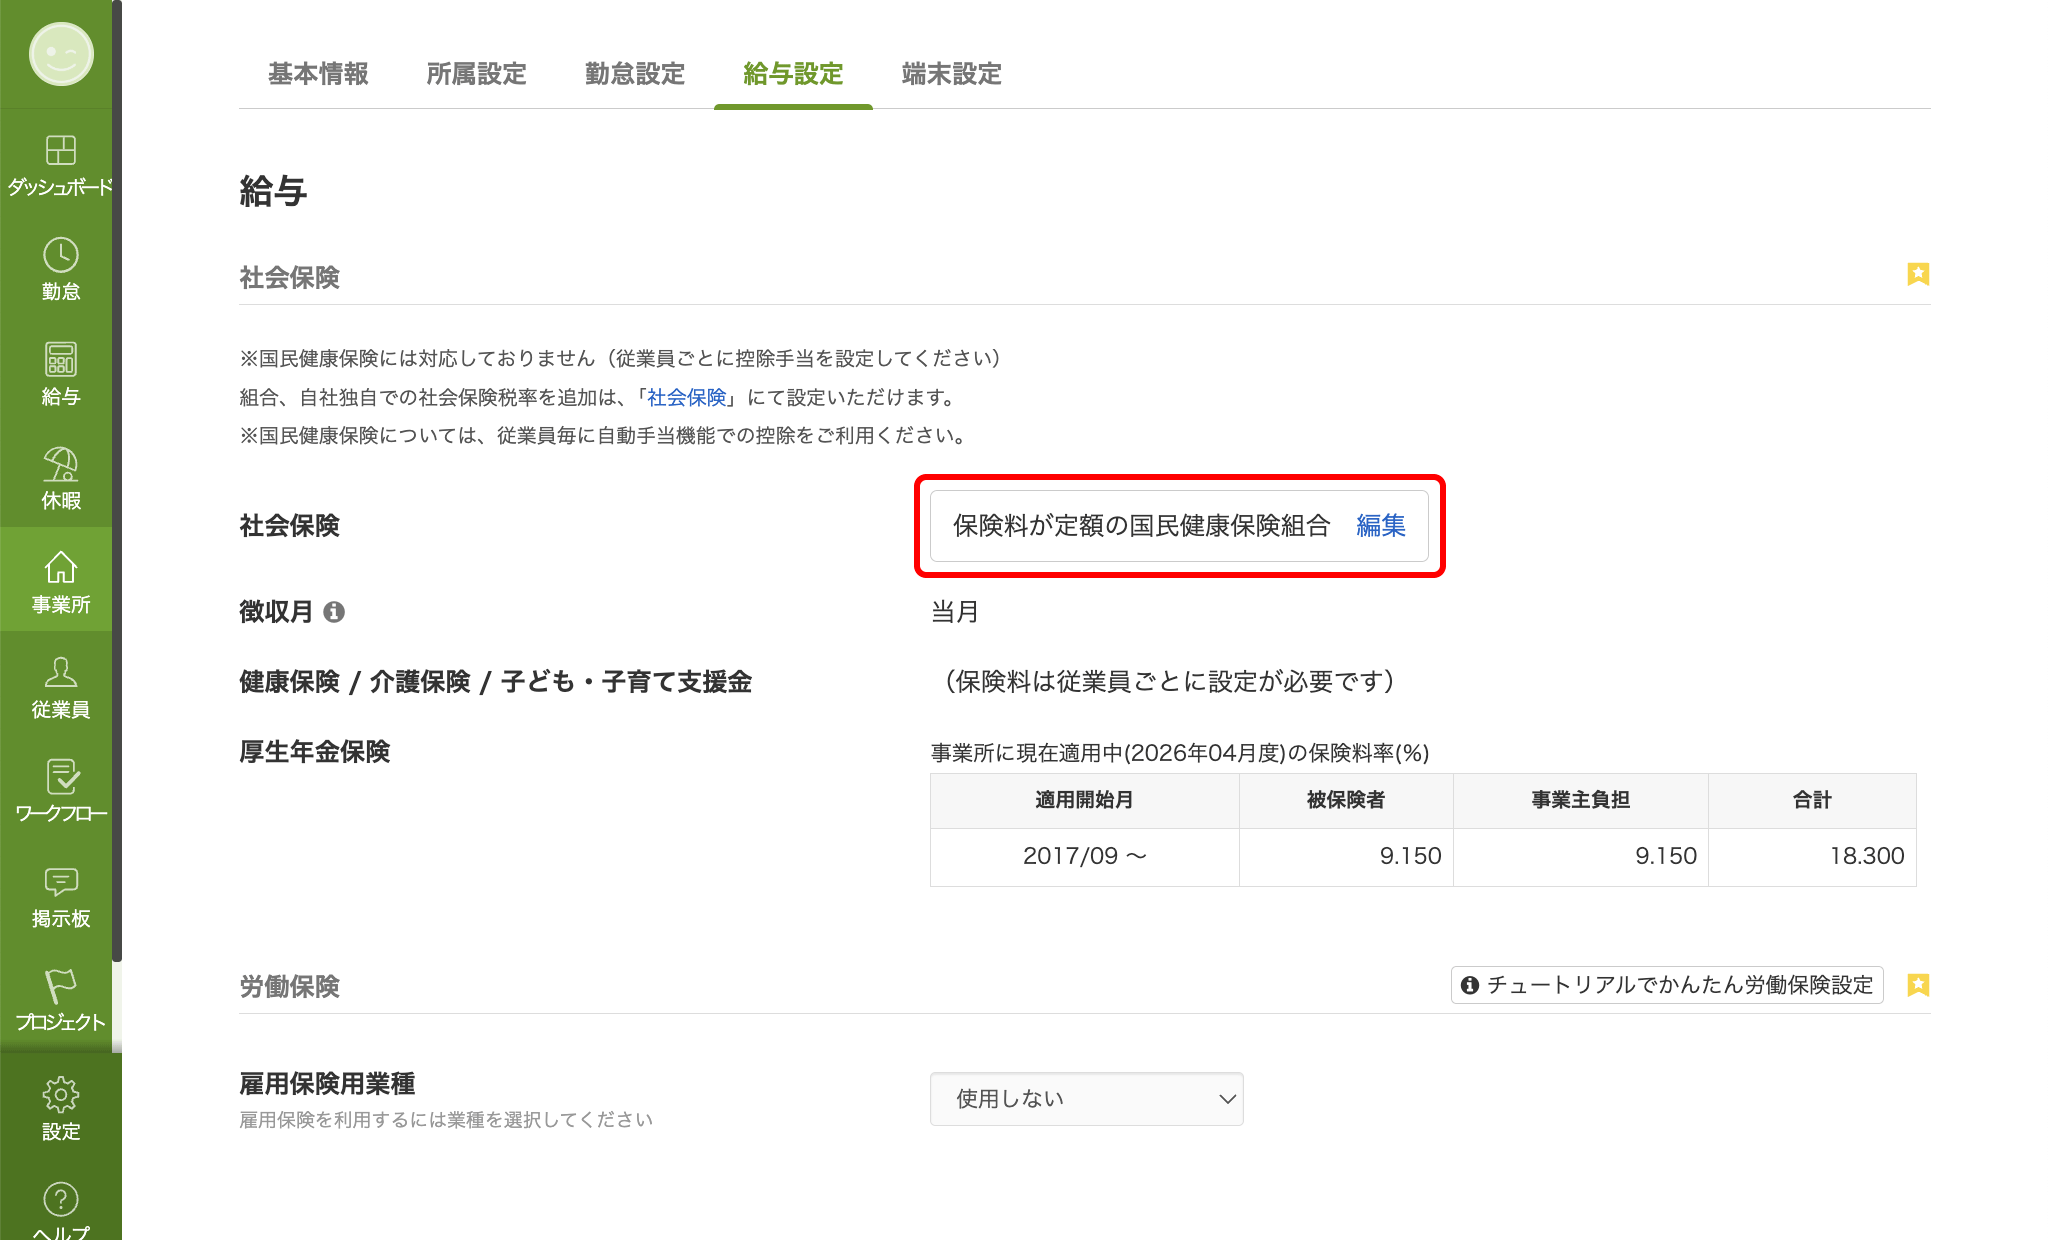
Task: Switch to the 勤怠設定 tab
Action: click(x=635, y=74)
